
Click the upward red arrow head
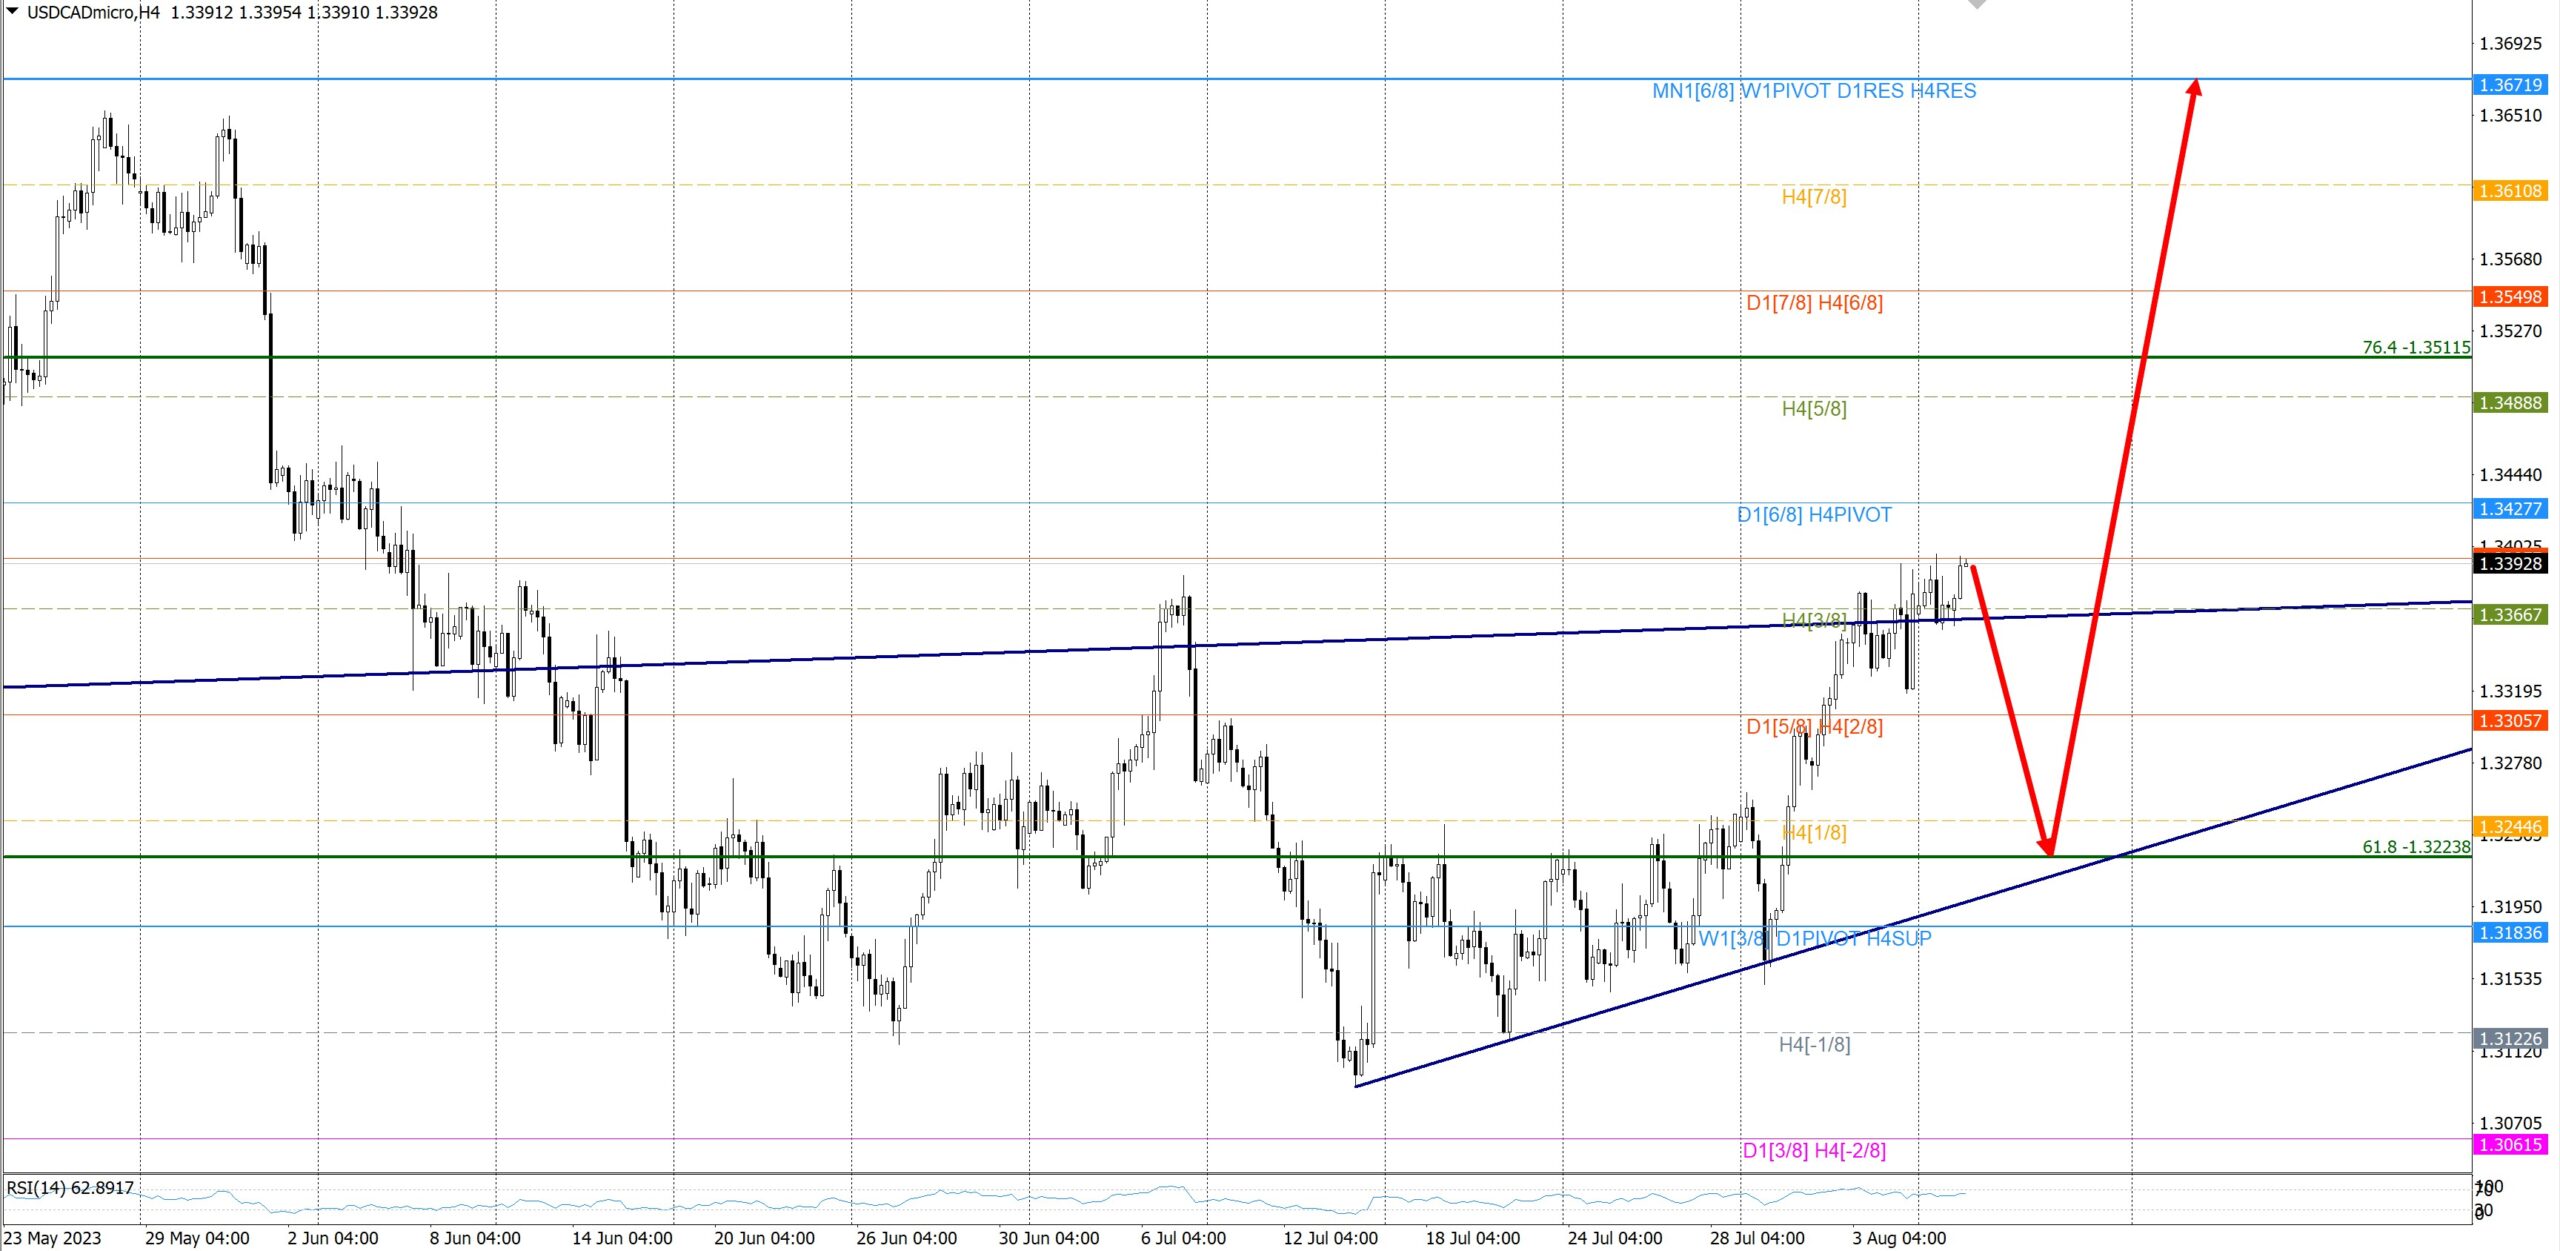tap(2194, 87)
